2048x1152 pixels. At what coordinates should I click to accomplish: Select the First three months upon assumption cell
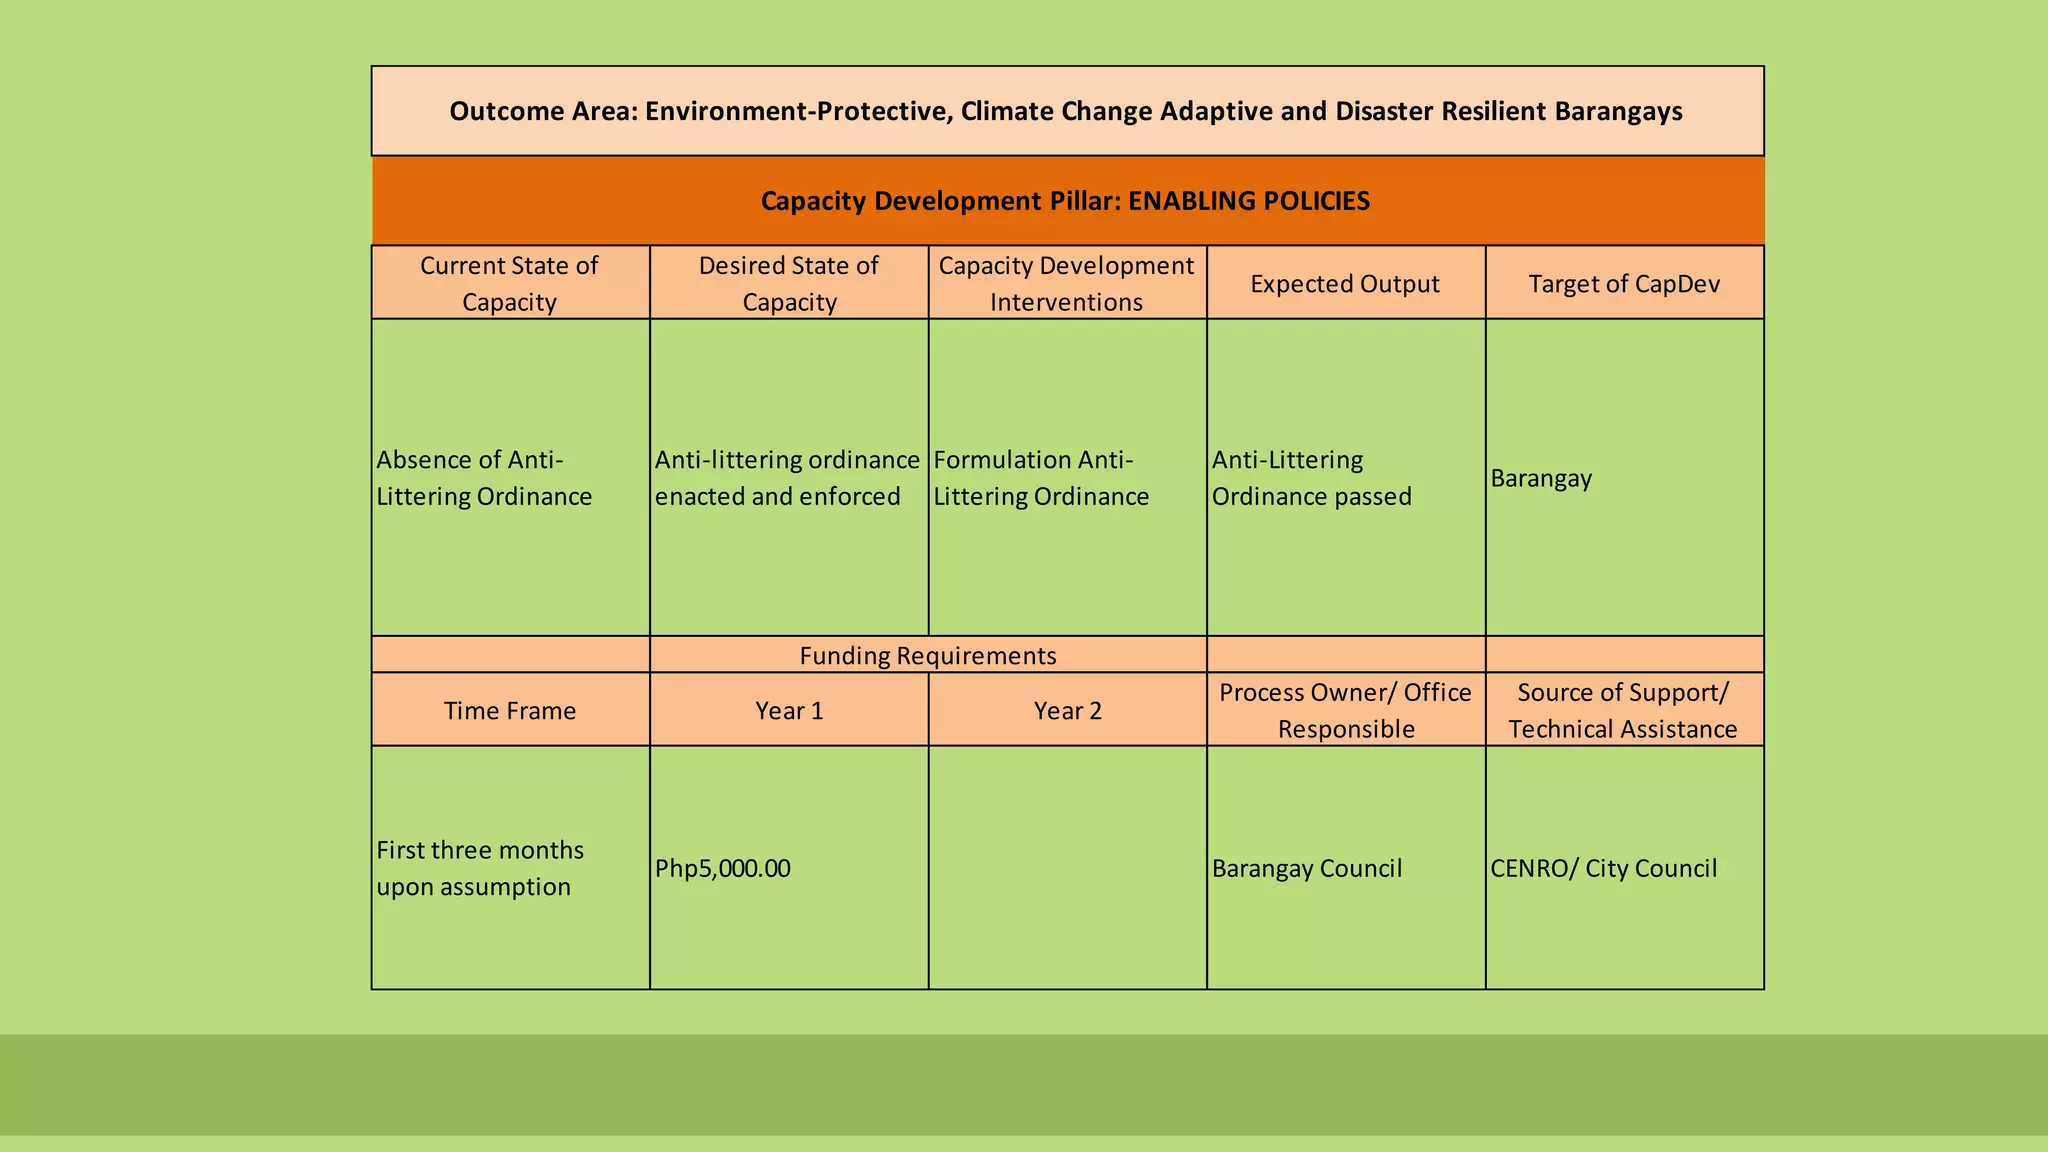(x=509, y=868)
